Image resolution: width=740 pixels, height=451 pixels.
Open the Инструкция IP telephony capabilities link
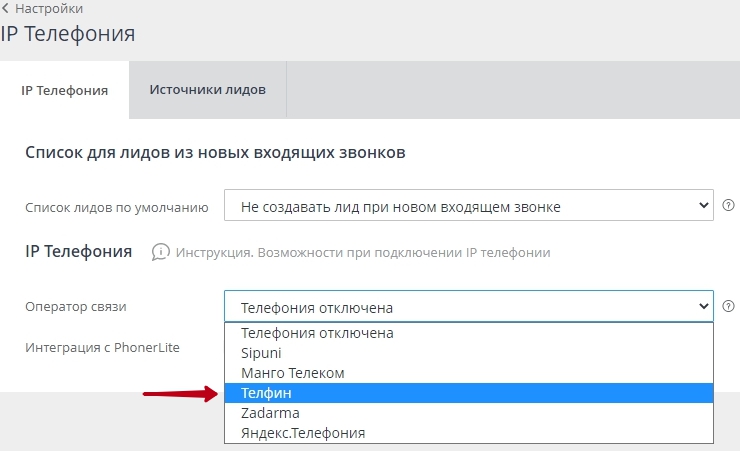(363, 253)
